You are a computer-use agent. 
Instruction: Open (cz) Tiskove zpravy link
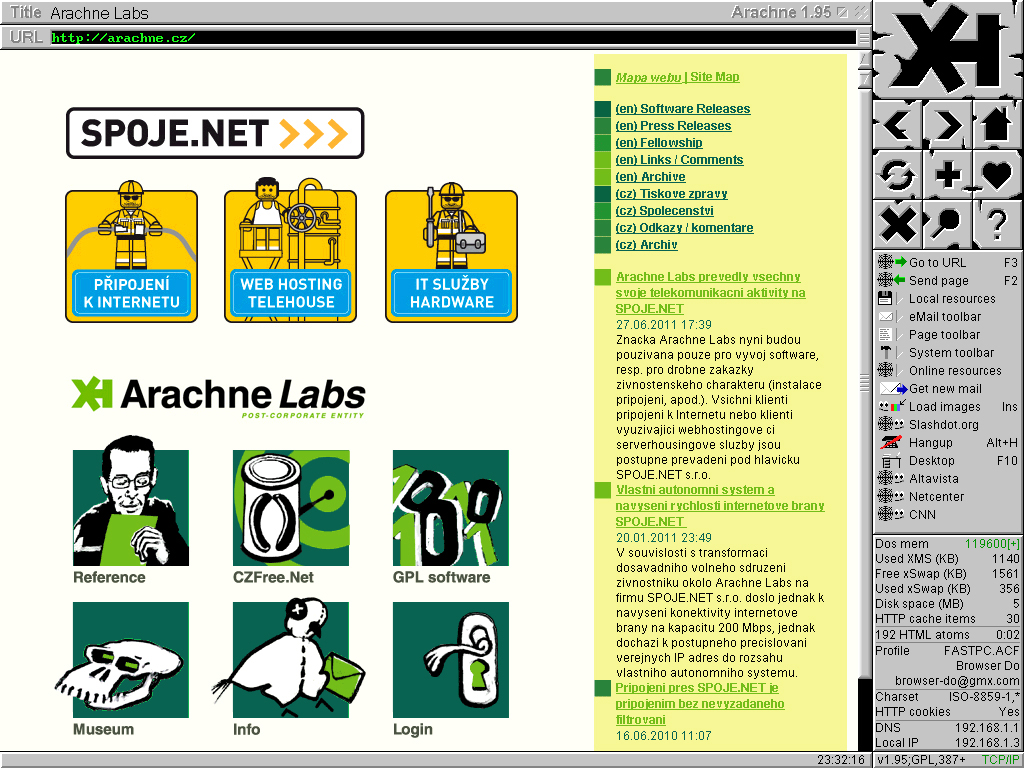671,194
